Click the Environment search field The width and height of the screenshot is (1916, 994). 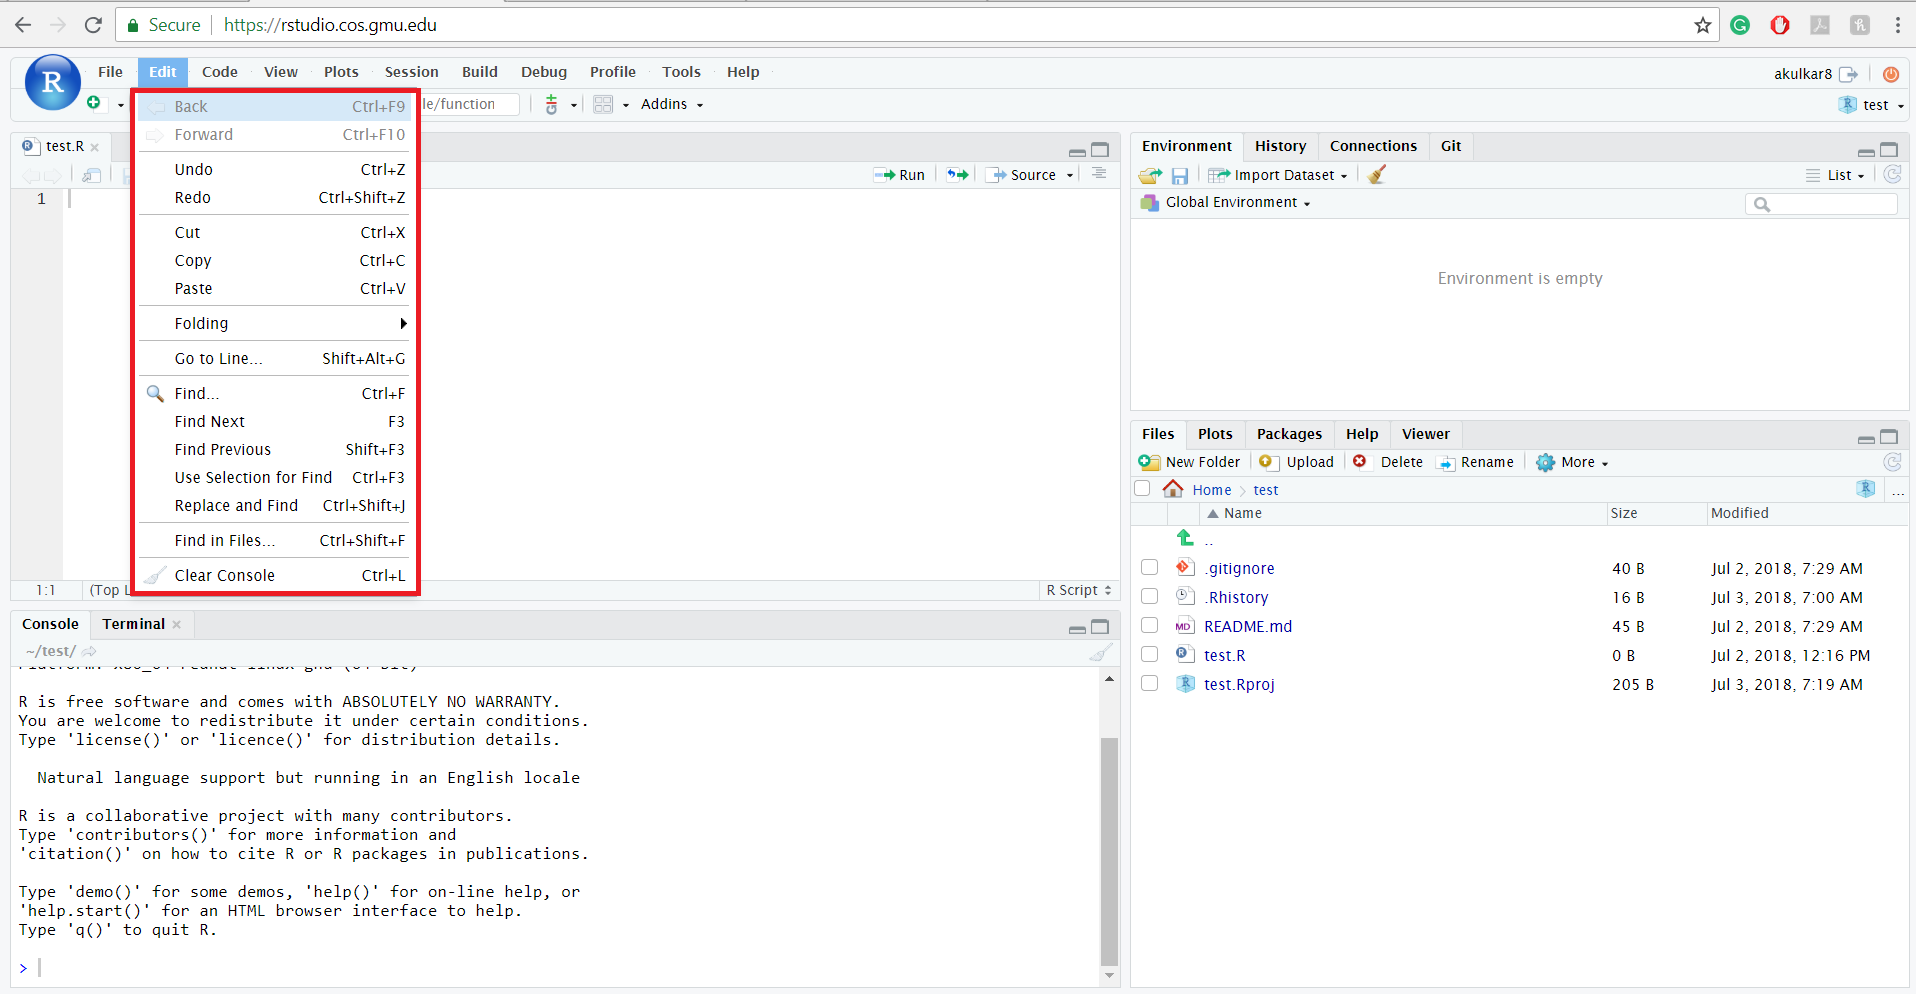1821,204
